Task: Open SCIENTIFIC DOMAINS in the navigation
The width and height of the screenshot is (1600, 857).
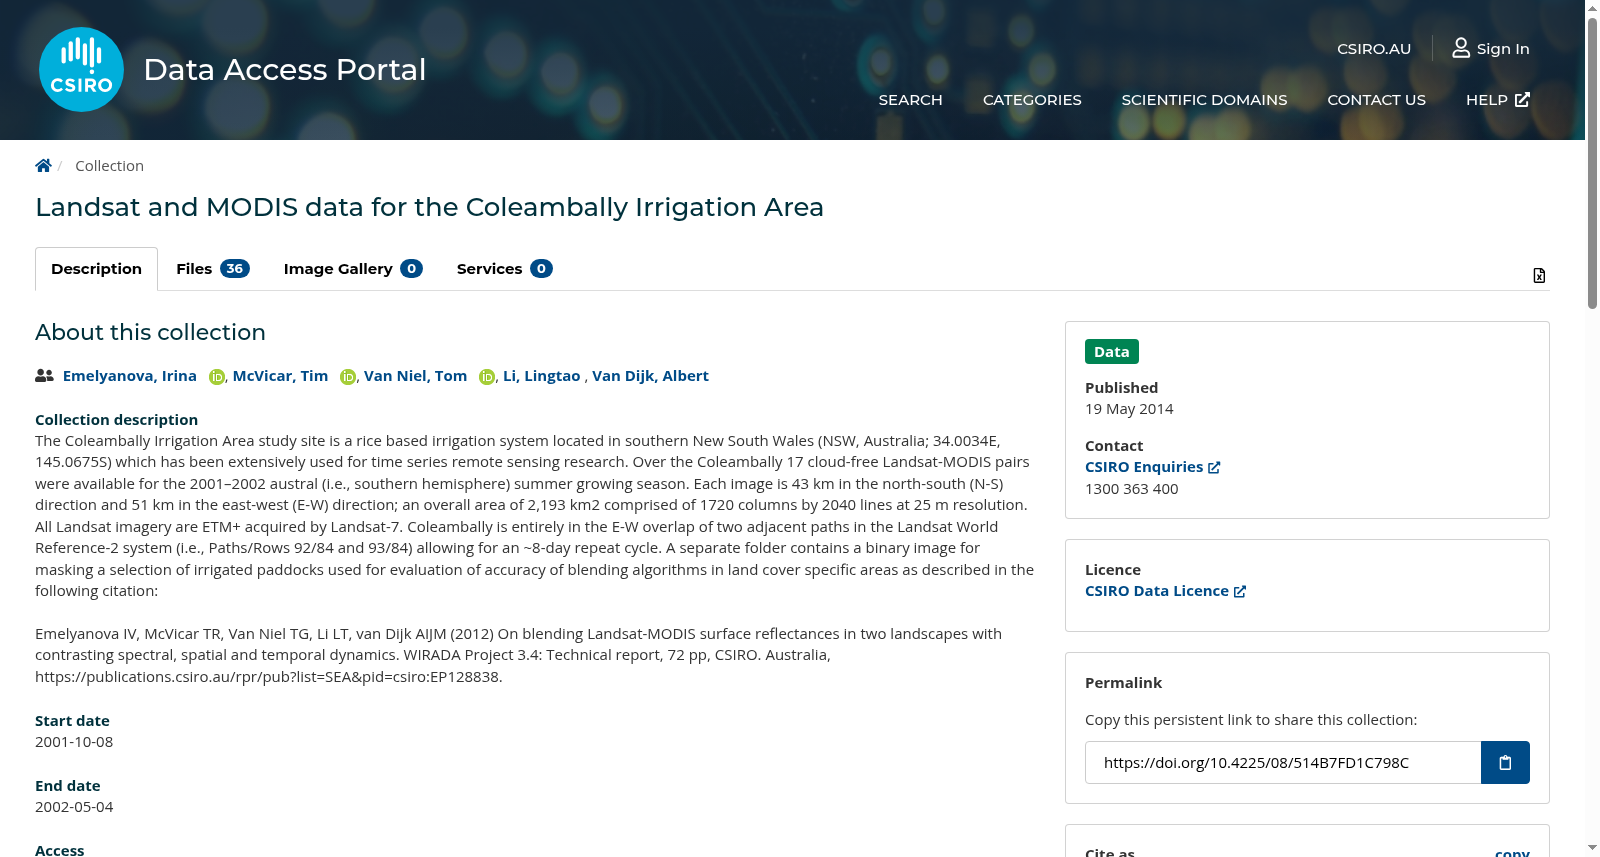Action: 1204,100
